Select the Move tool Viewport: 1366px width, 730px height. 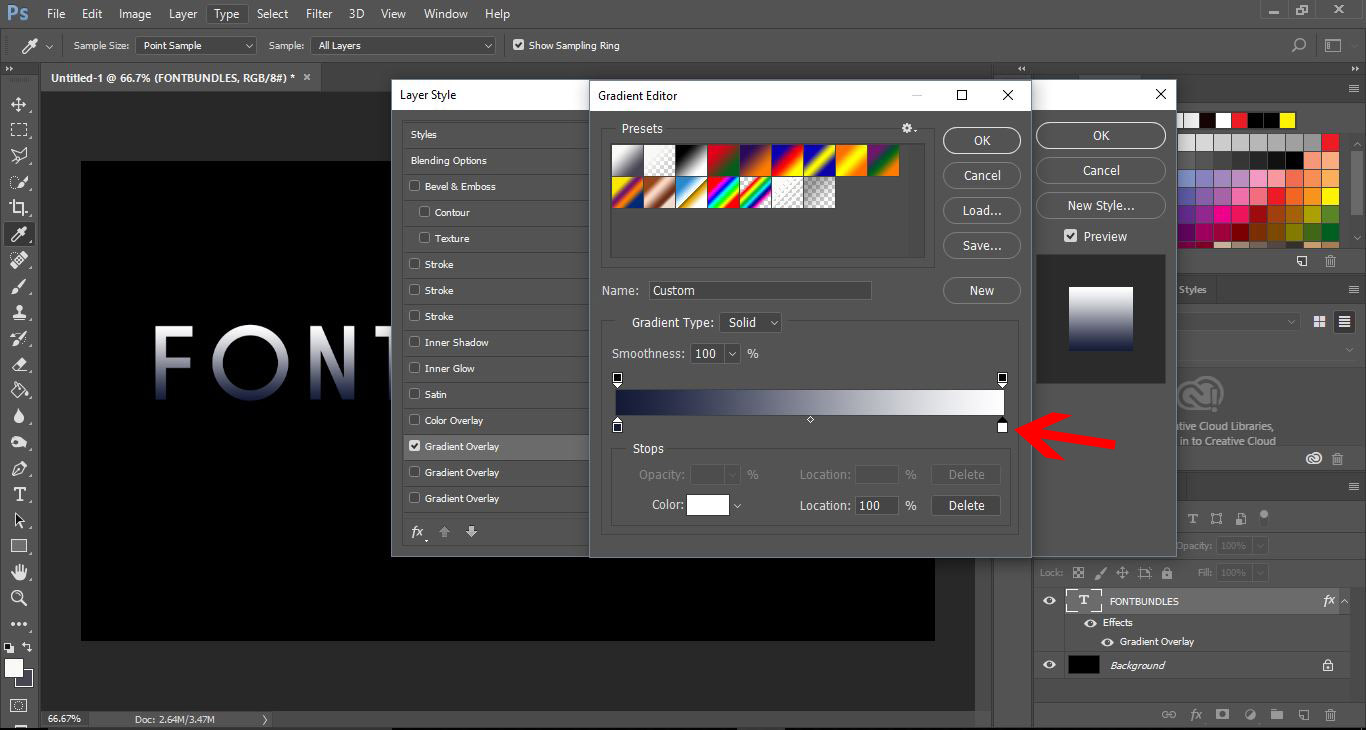pyautogui.click(x=18, y=104)
